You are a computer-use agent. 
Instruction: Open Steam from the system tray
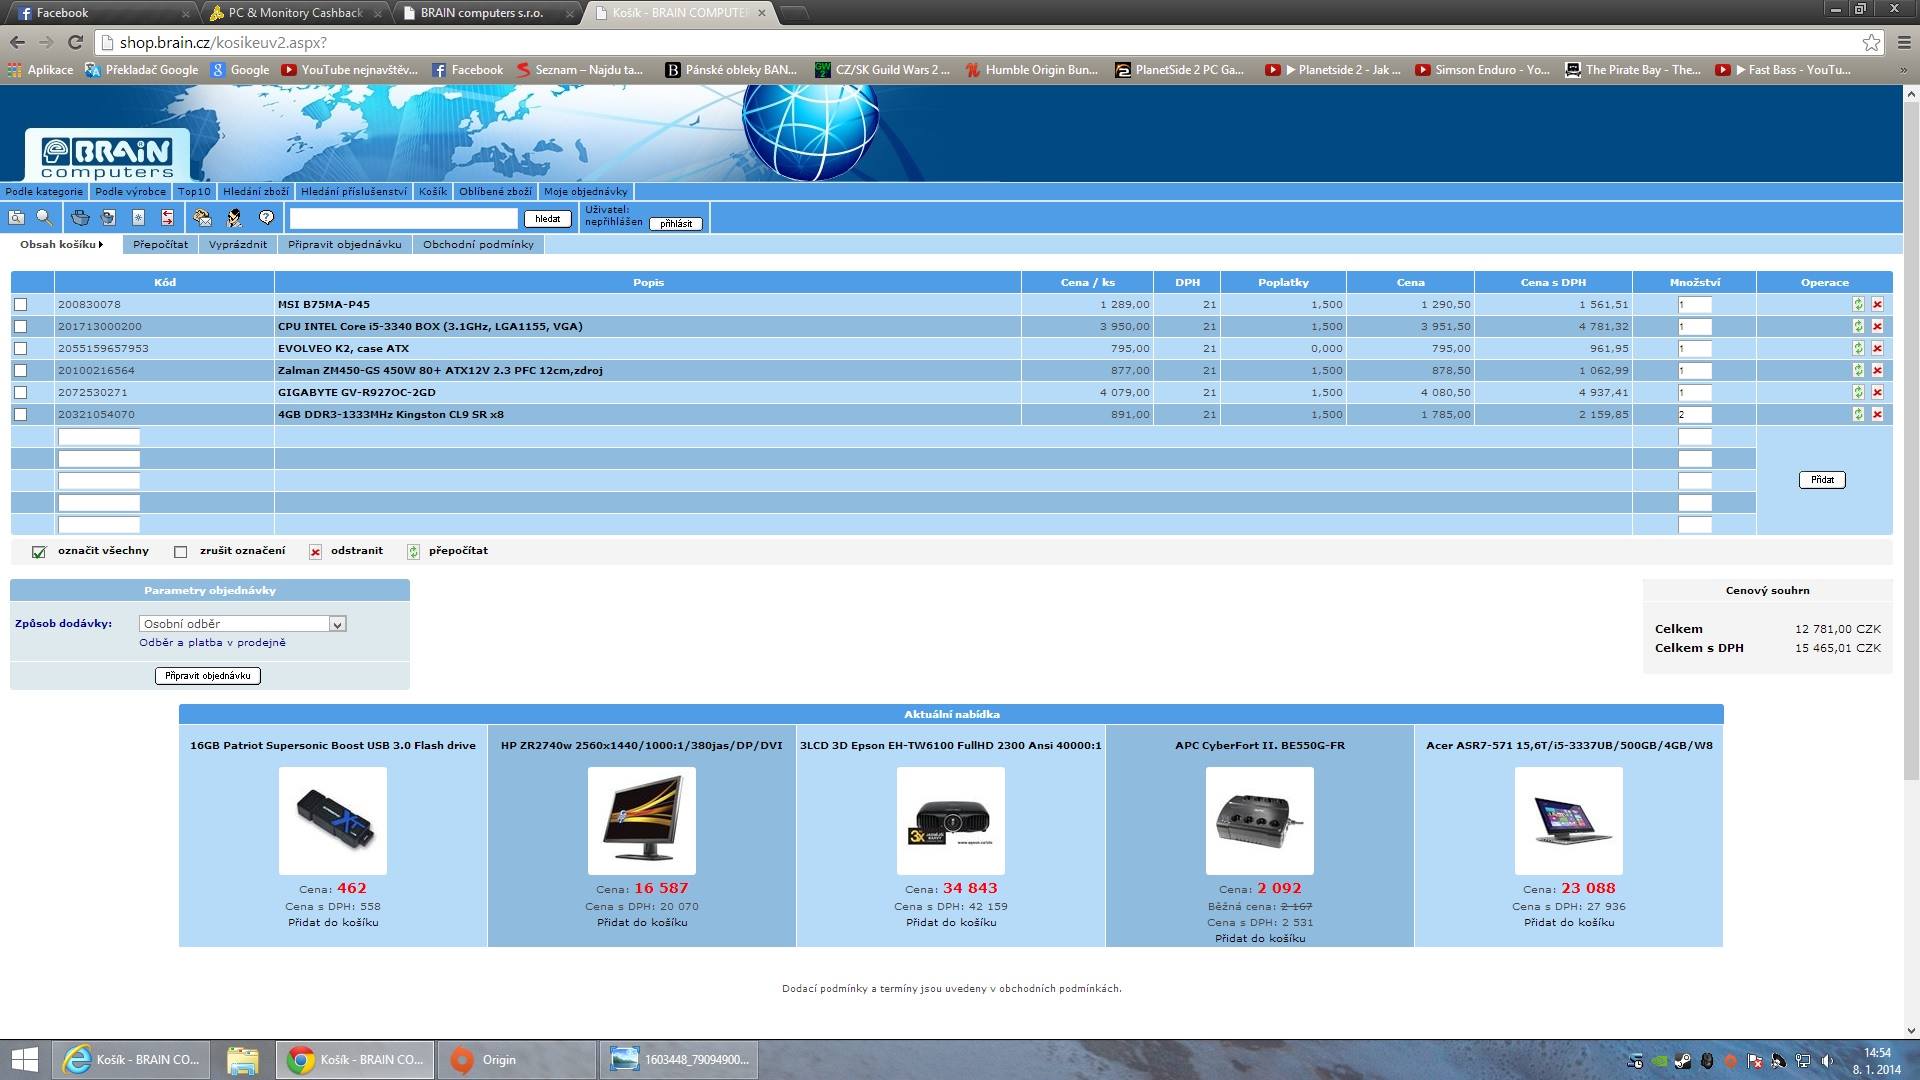coord(1683,1061)
